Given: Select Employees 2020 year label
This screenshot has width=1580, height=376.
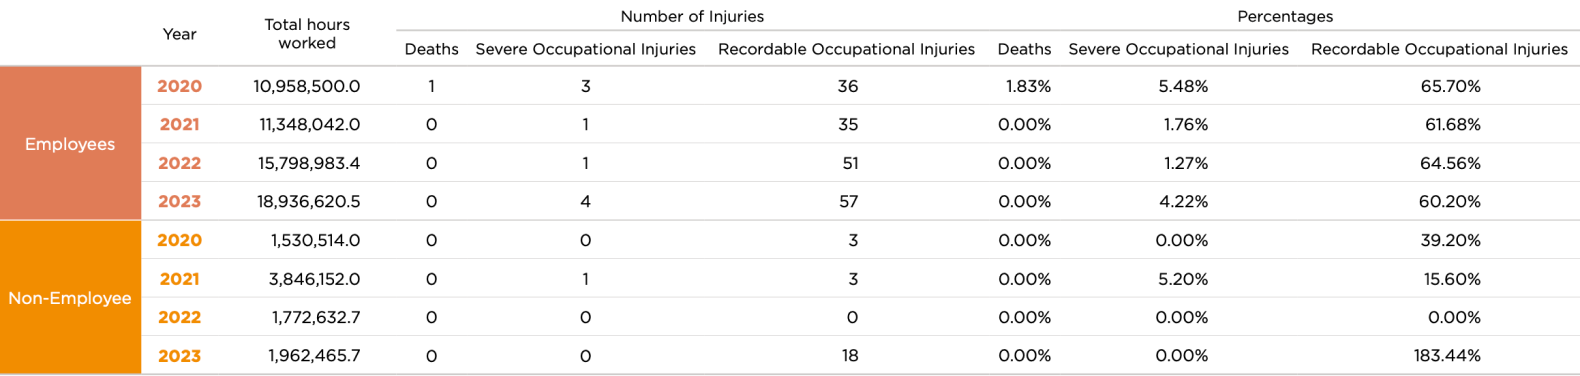Looking at the screenshot, I should point(179,86).
